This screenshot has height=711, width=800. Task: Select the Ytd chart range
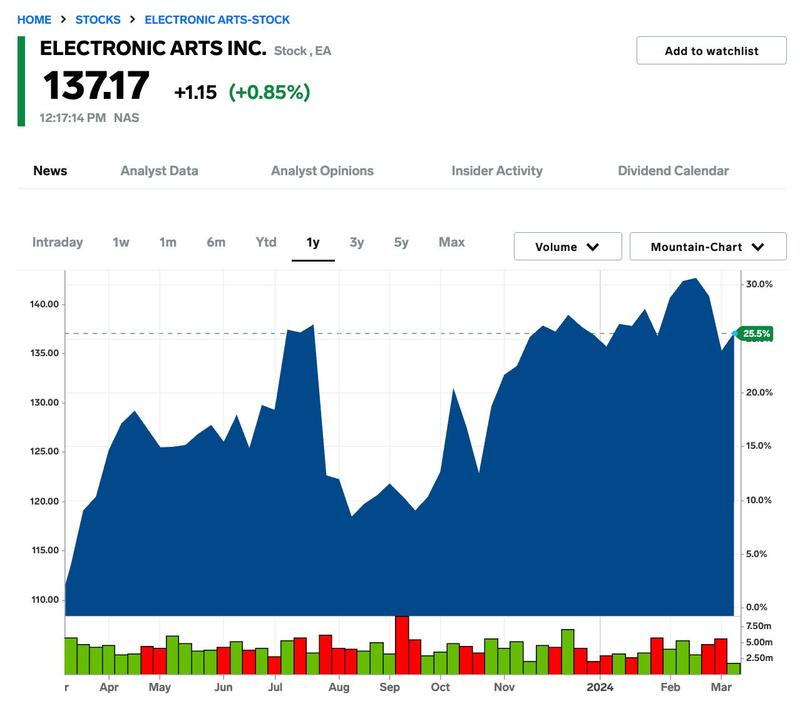click(x=266, y=242)
